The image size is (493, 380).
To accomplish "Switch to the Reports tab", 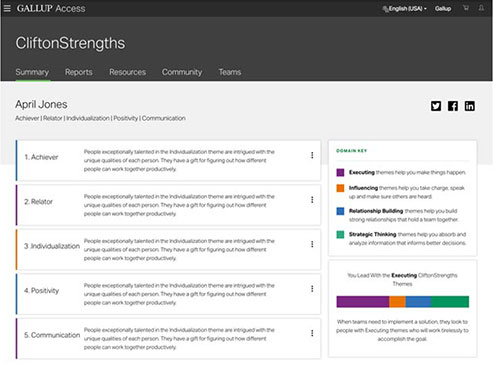I will (79, 72).
